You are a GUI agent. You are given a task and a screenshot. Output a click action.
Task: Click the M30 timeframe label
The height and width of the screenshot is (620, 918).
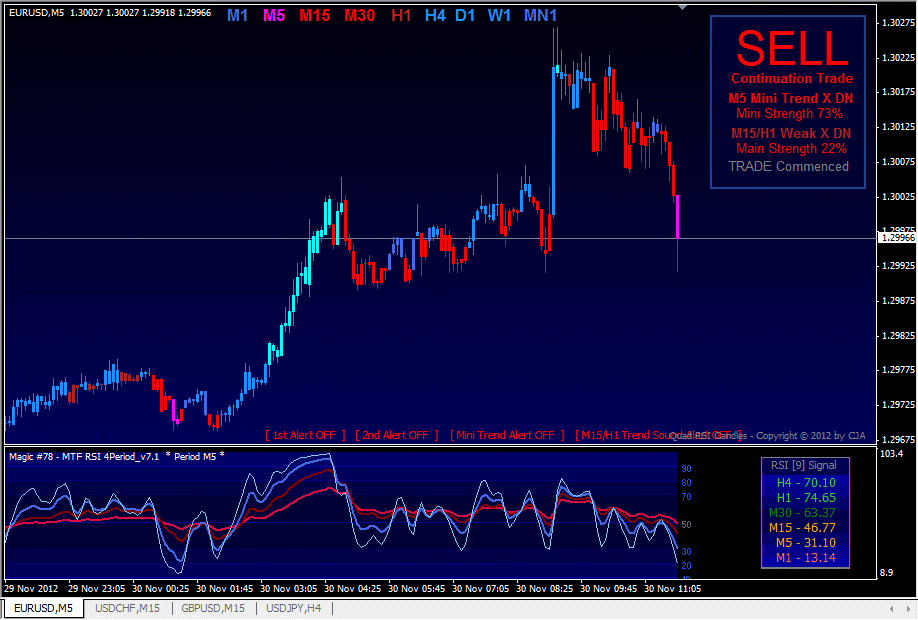(359, 16)
